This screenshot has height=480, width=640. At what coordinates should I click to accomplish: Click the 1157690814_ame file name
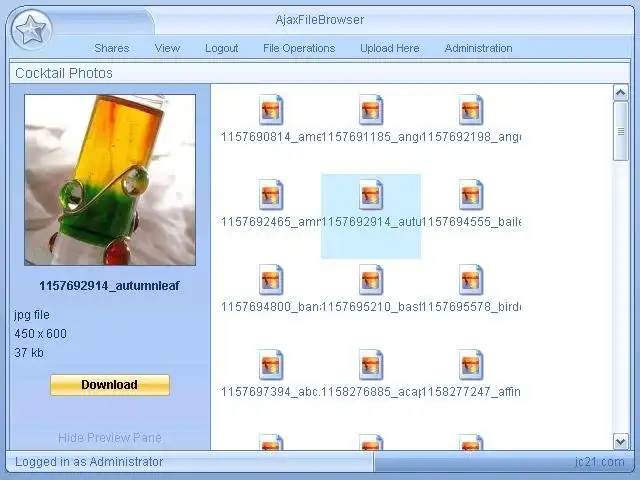(271, 137)
